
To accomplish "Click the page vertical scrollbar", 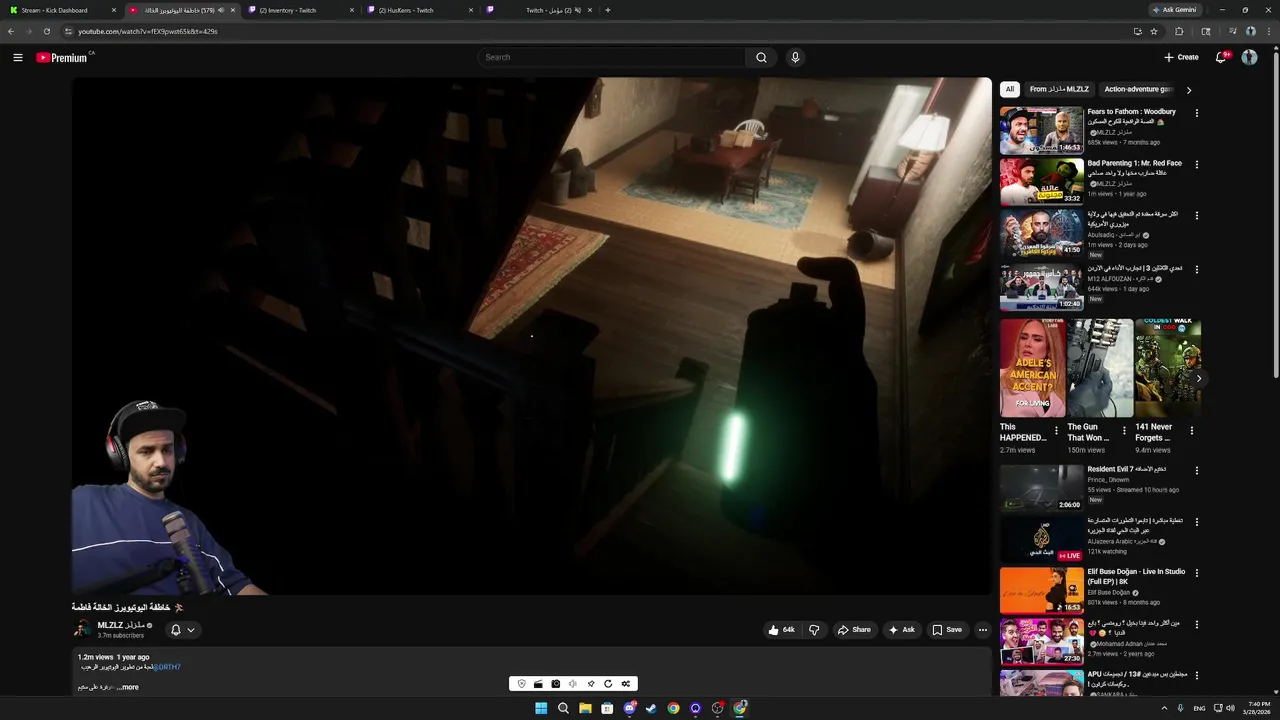I will pos(1276,215).
